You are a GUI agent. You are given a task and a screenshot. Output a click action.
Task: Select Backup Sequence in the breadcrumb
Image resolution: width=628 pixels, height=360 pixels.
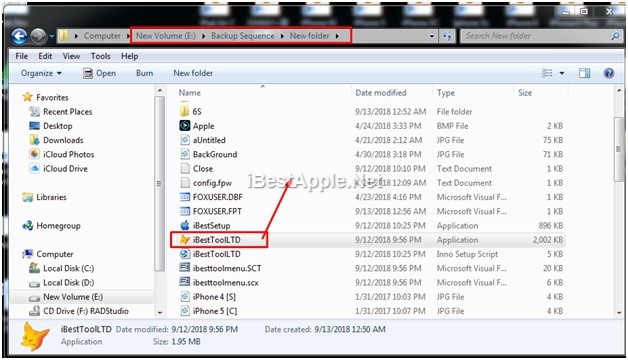pyautogui.click(x=243, y=36)
